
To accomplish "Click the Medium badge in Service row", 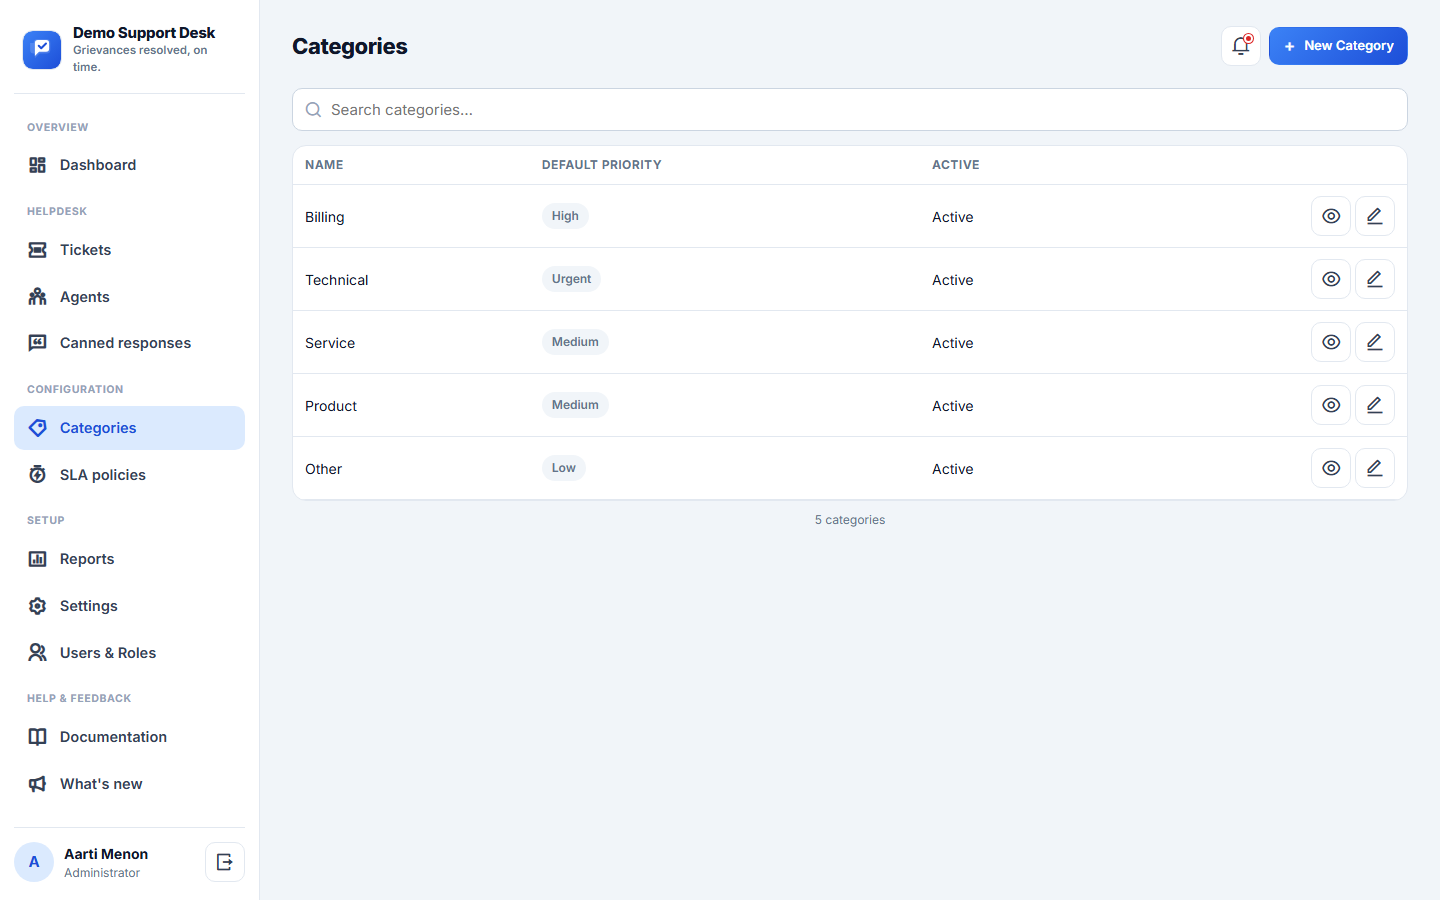I will click(575, 342).
